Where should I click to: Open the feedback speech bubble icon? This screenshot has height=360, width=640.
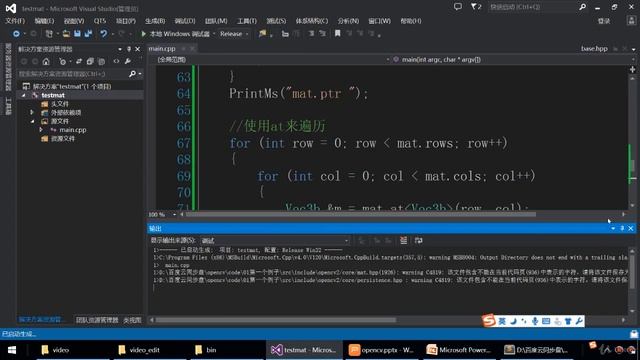tap(458, 7)
